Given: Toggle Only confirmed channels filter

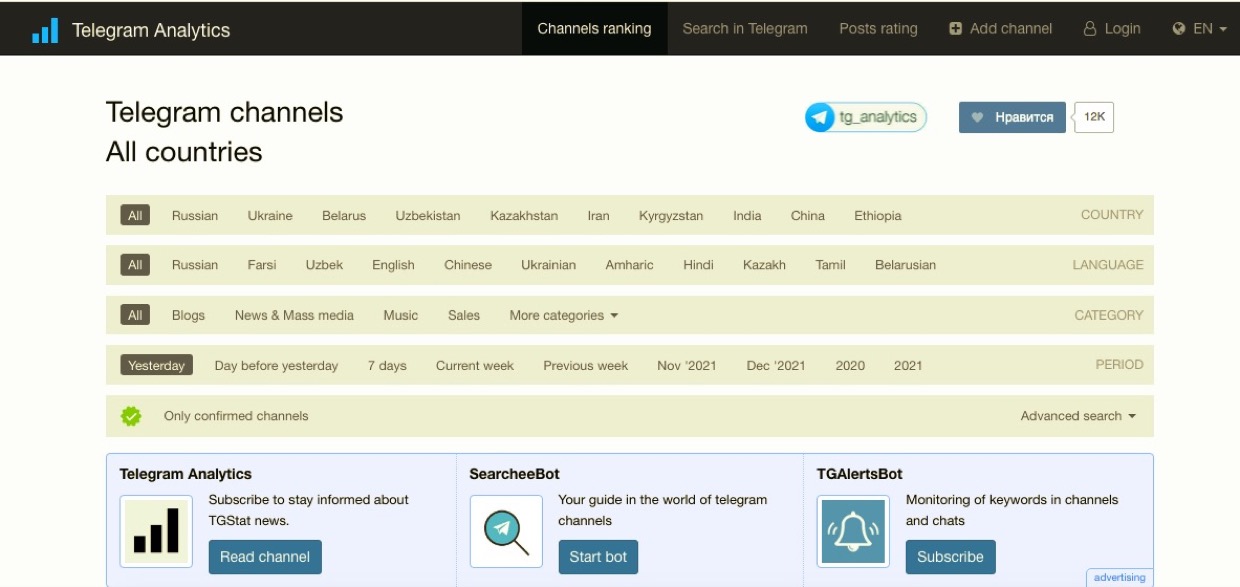Looking at the screenshot, I should click(236, 416).
